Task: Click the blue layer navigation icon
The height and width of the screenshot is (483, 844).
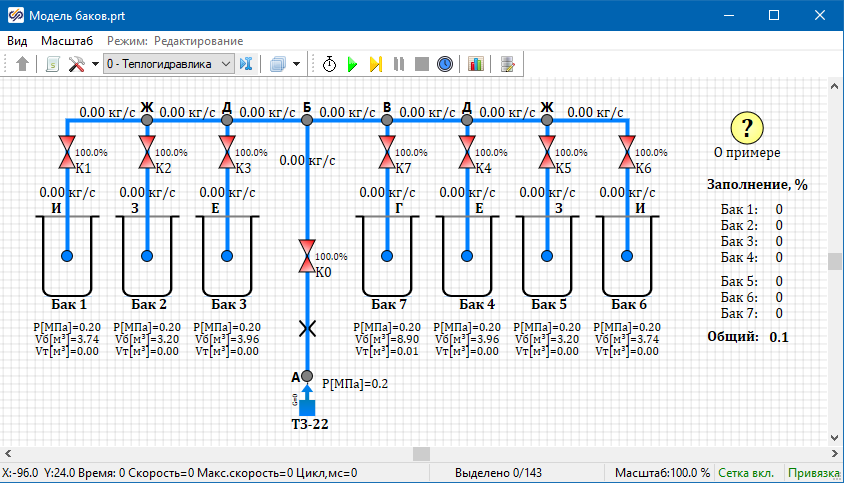Action: [246, 64]
